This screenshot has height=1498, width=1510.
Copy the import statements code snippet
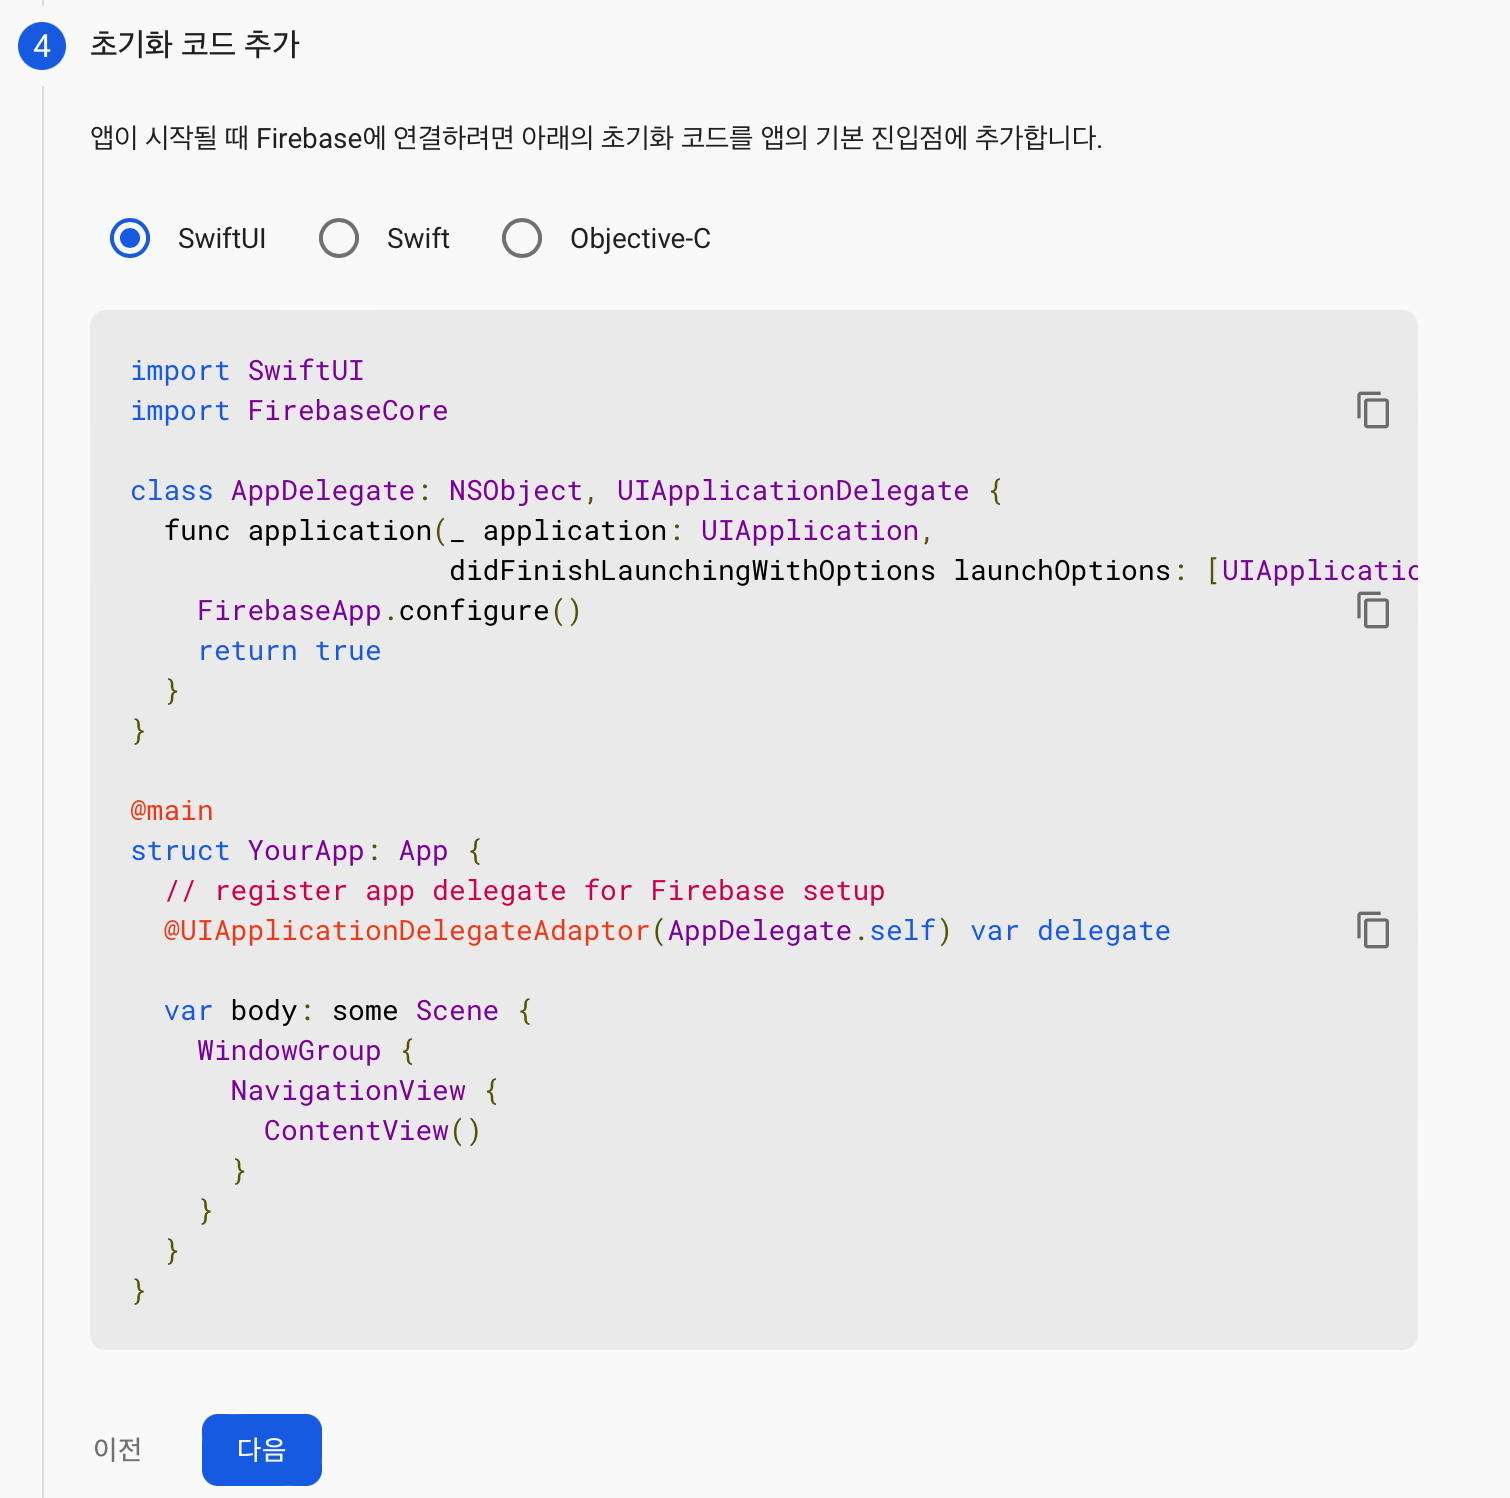[1373, 410]
